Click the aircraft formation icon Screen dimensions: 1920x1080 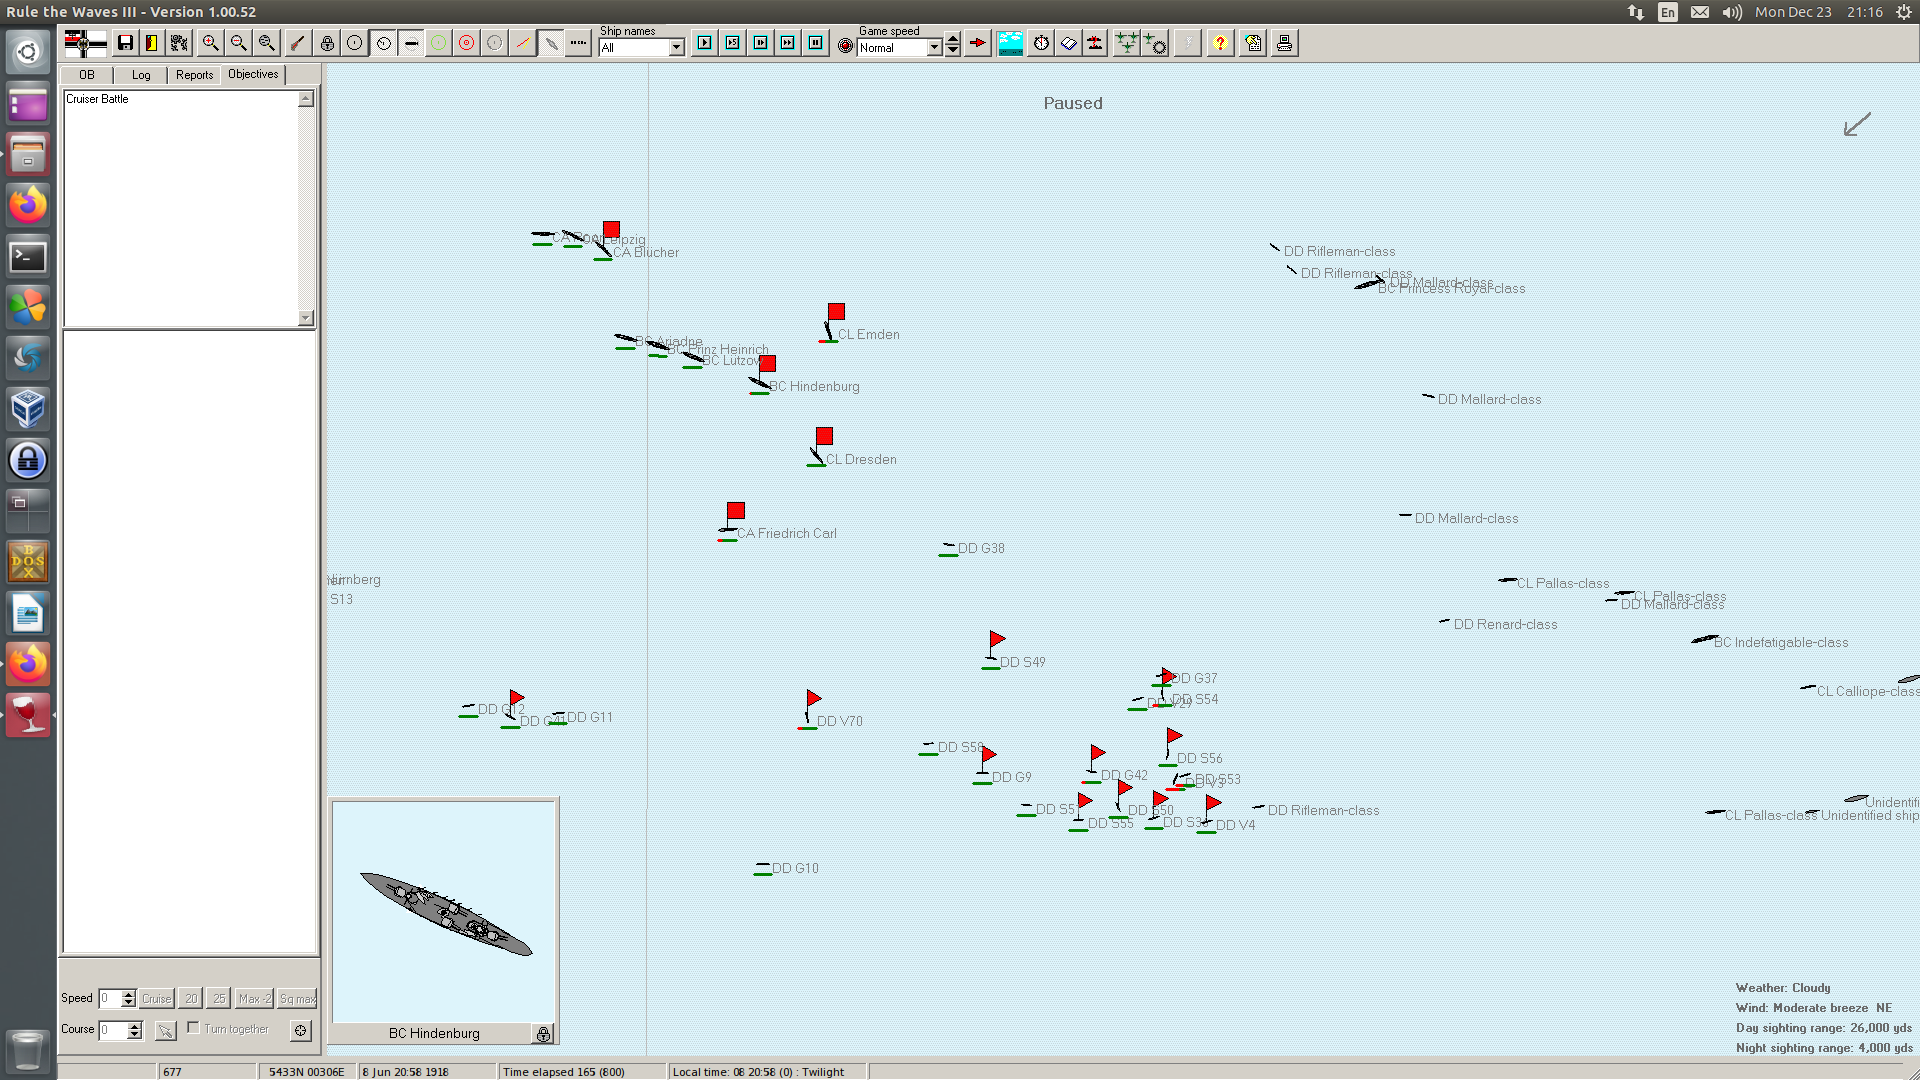(1126, 43)
